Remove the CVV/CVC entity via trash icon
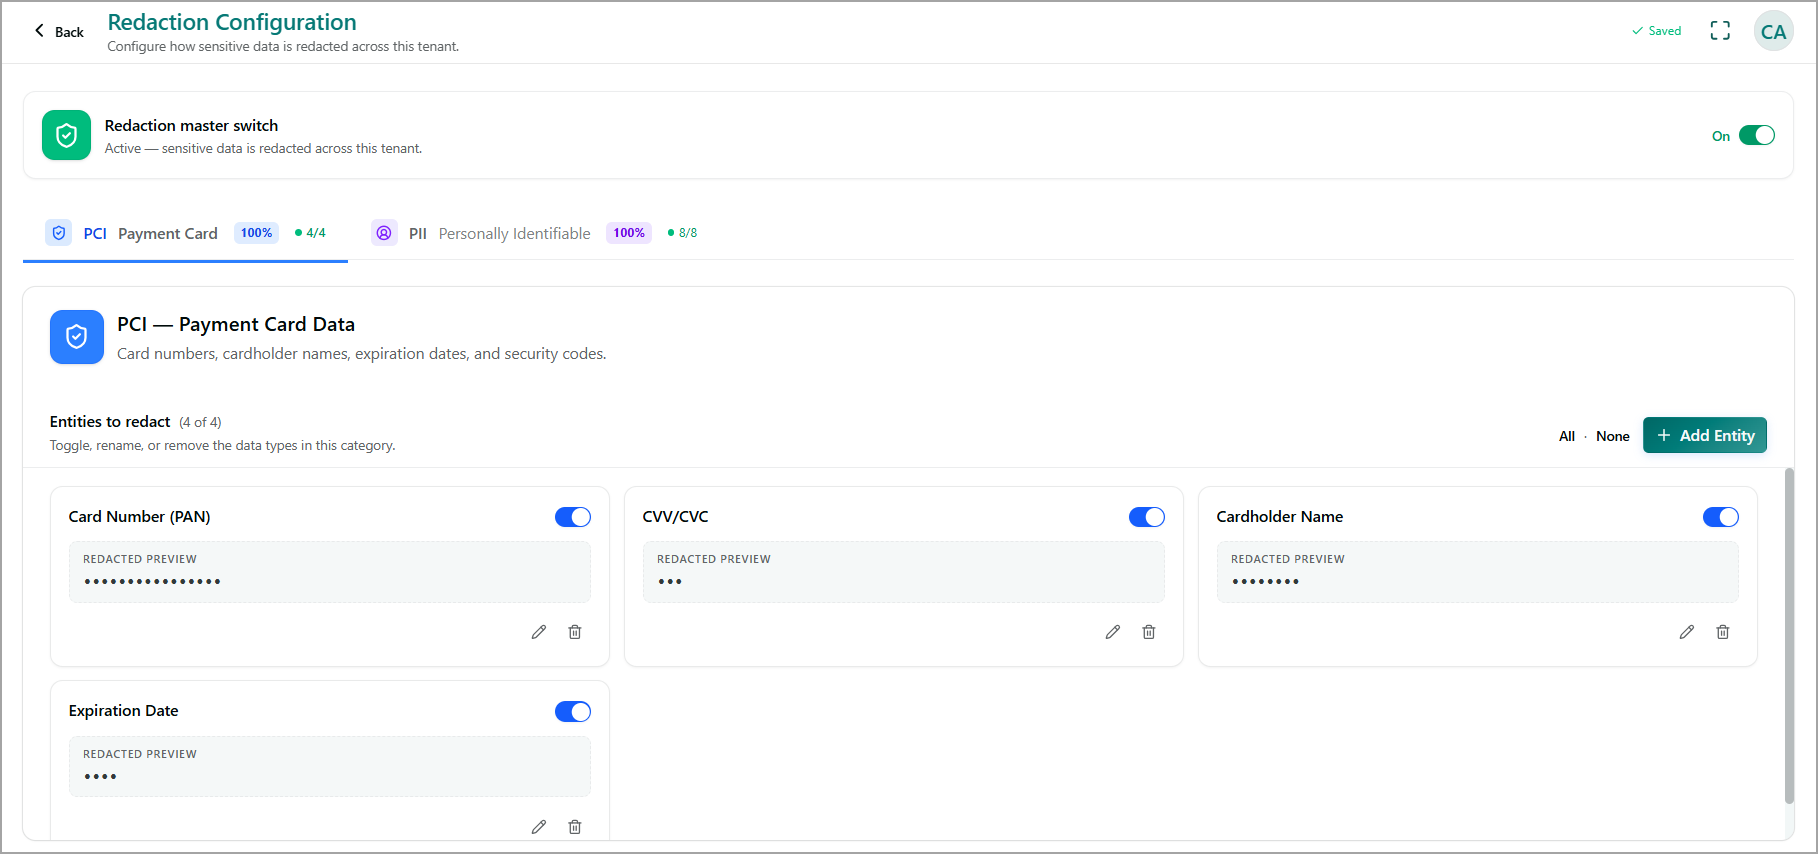The height and width of the screenshot is (854, 1818). pyautogui.click(x=1149, y=632)
